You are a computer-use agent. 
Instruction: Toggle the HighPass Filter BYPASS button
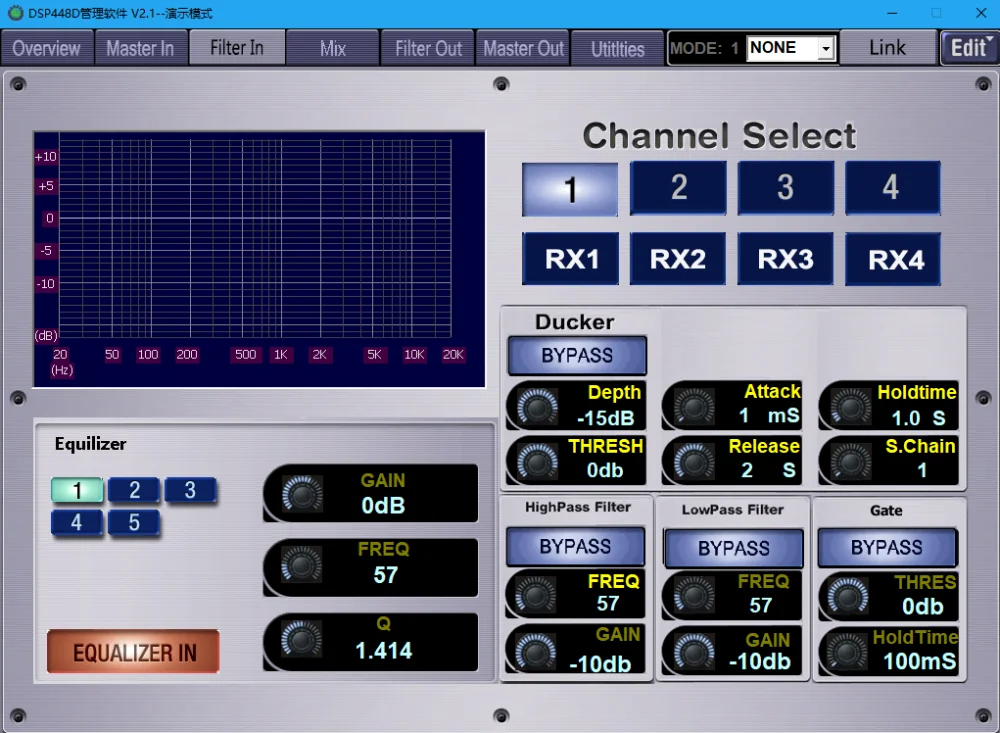[x=575, y=547]
